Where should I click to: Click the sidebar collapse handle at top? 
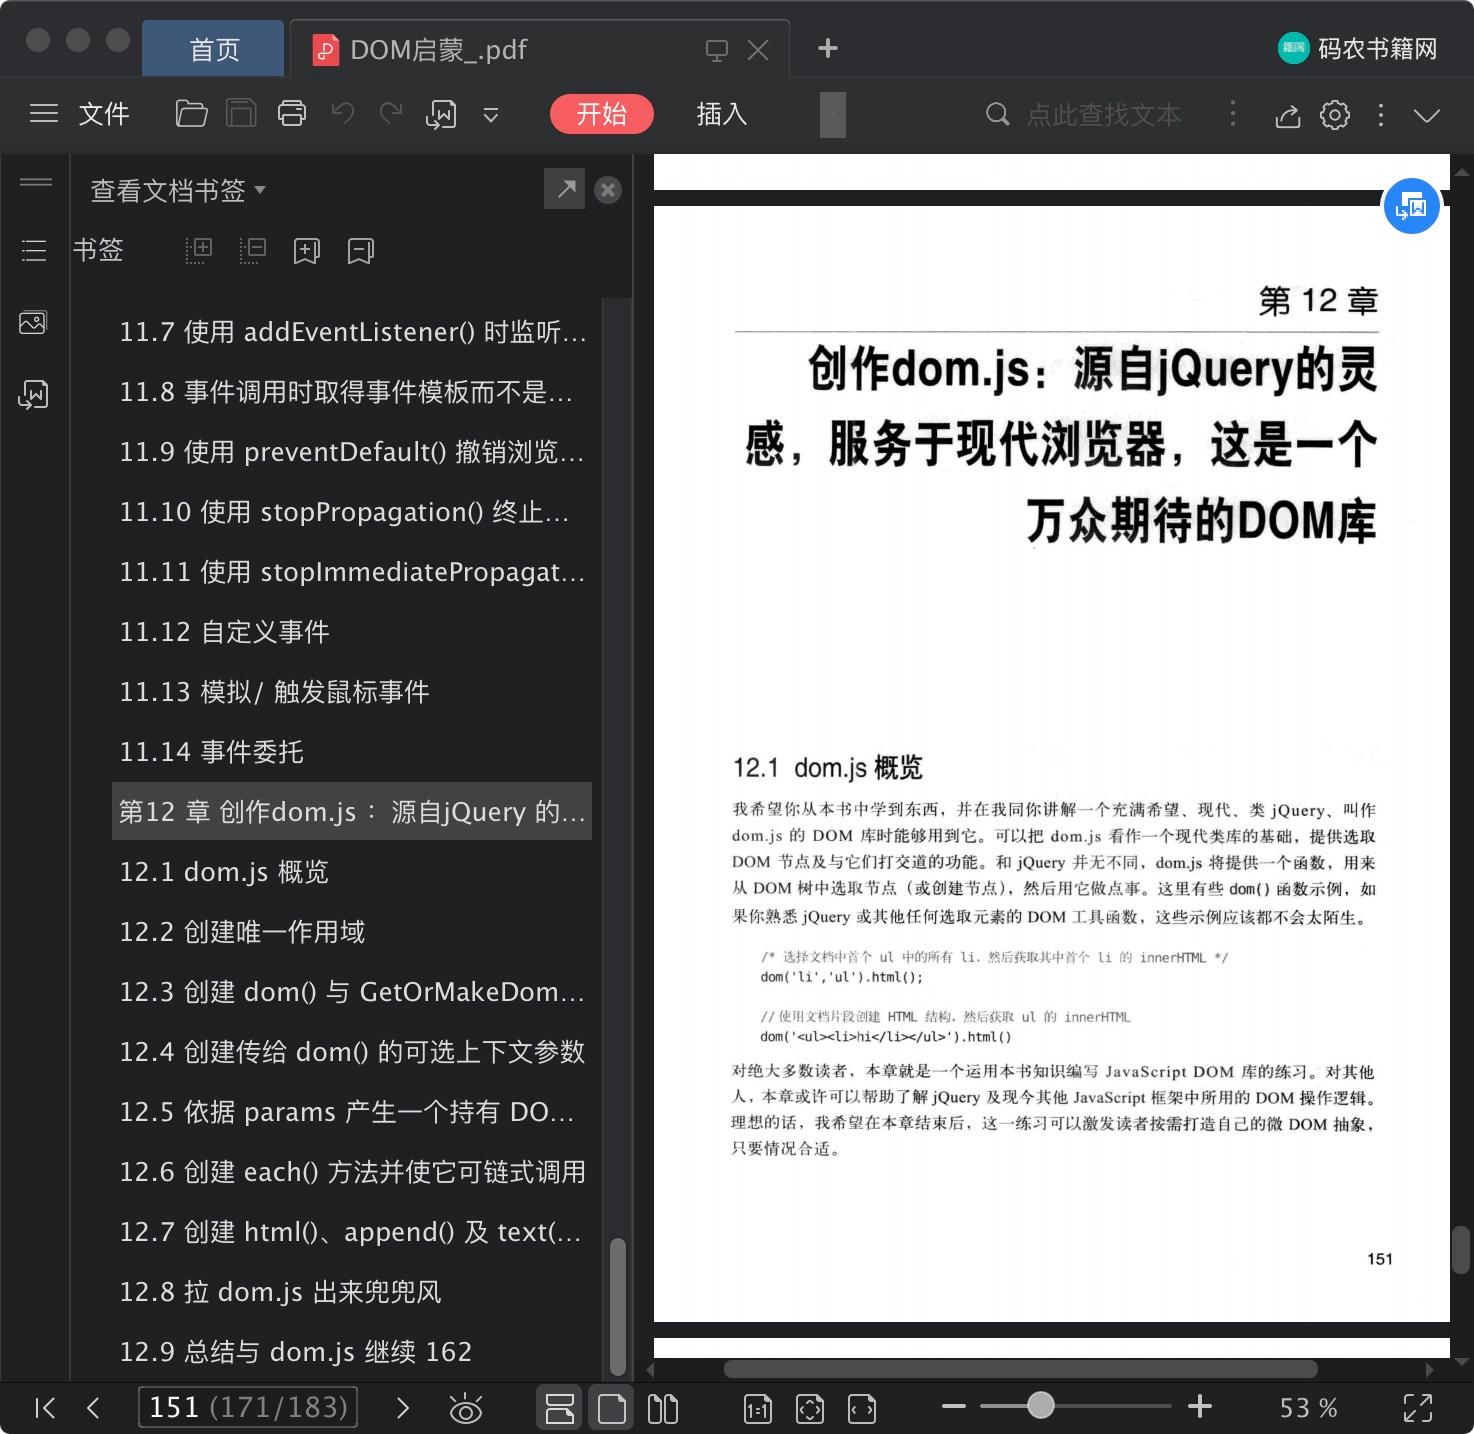[36, 182]
